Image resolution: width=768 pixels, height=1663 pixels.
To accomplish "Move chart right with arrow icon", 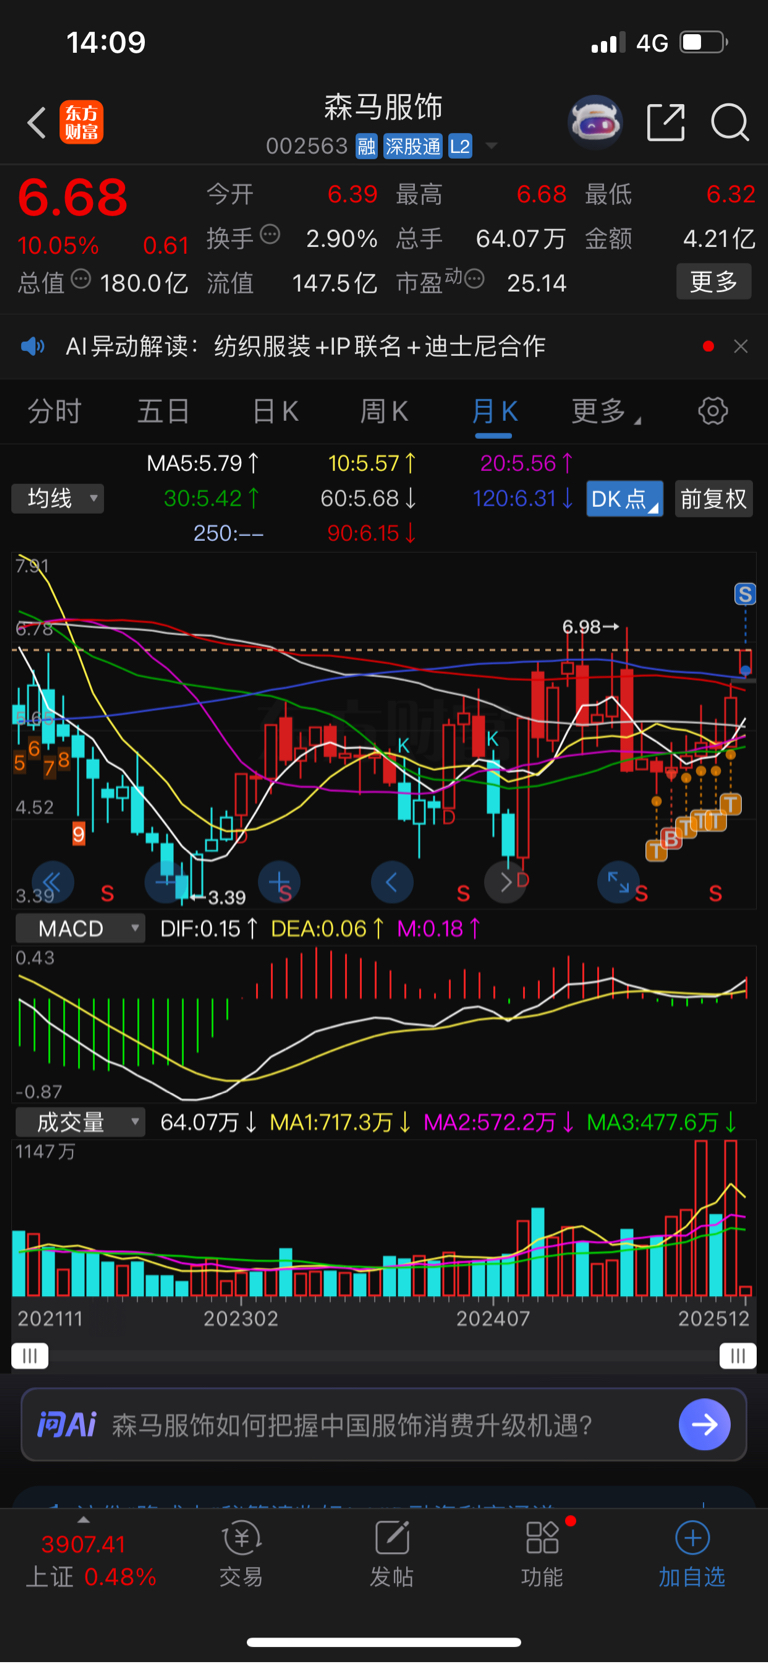I will (x=505, y=882).
